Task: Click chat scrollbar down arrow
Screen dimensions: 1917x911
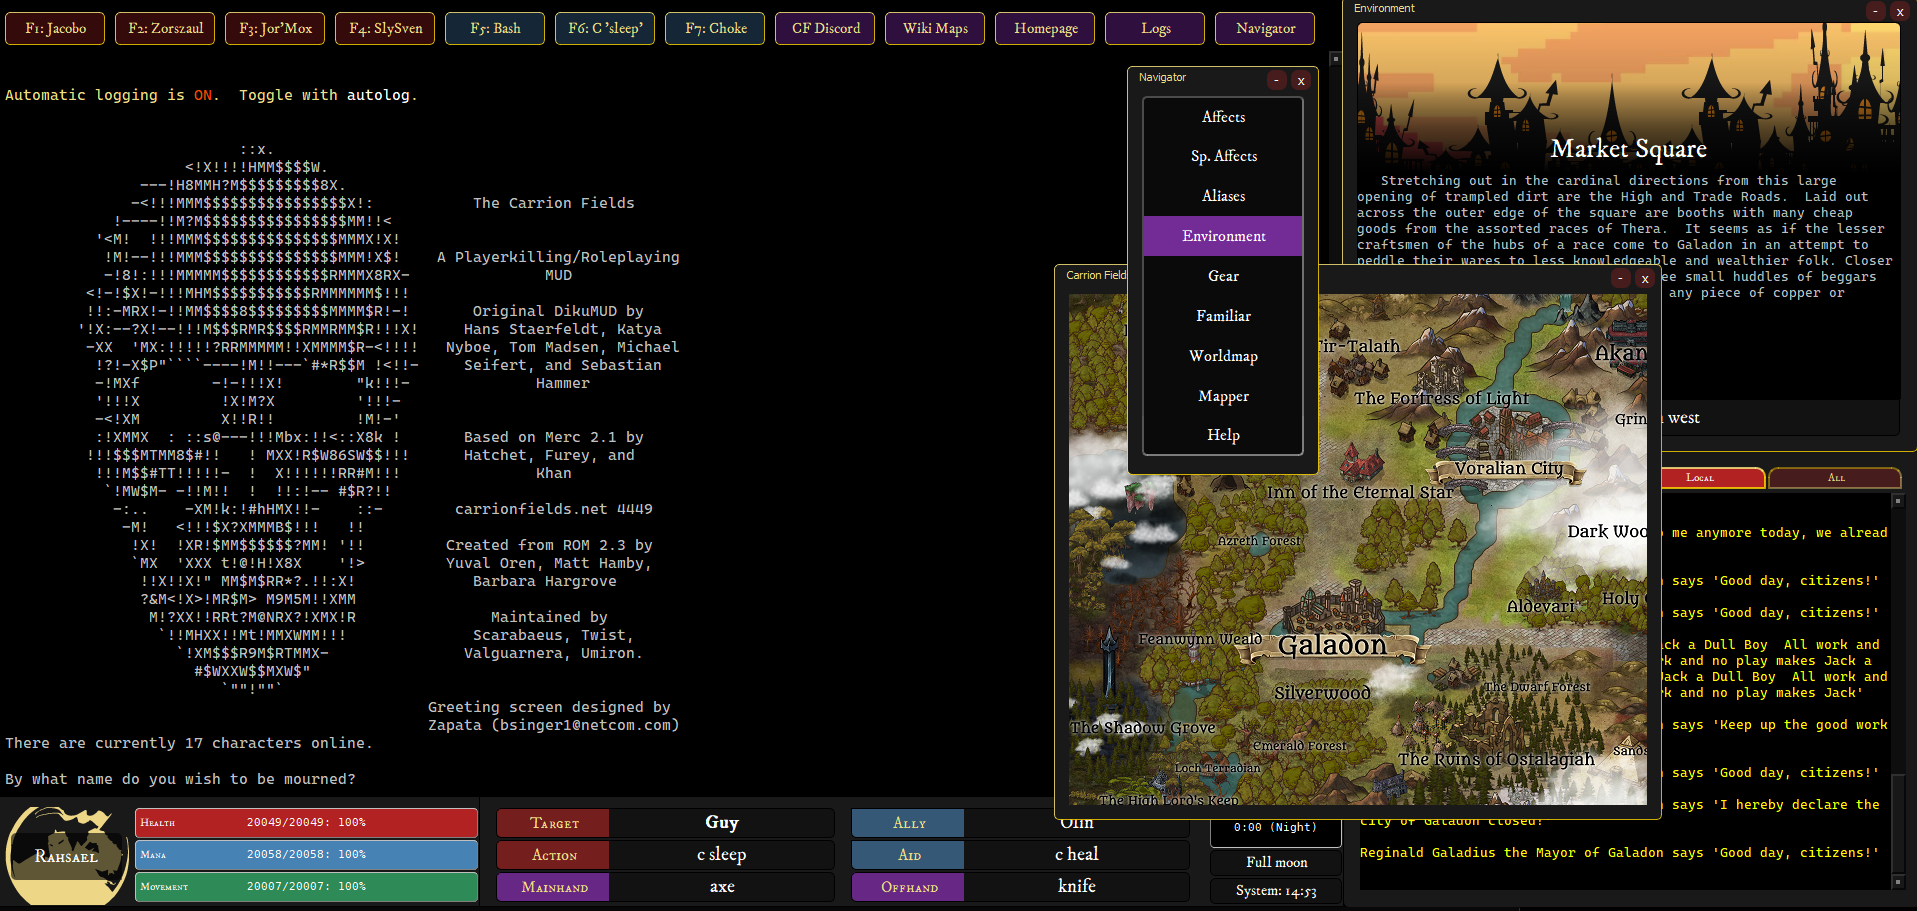Action: pyautogui.click(x=1898, y=882)
